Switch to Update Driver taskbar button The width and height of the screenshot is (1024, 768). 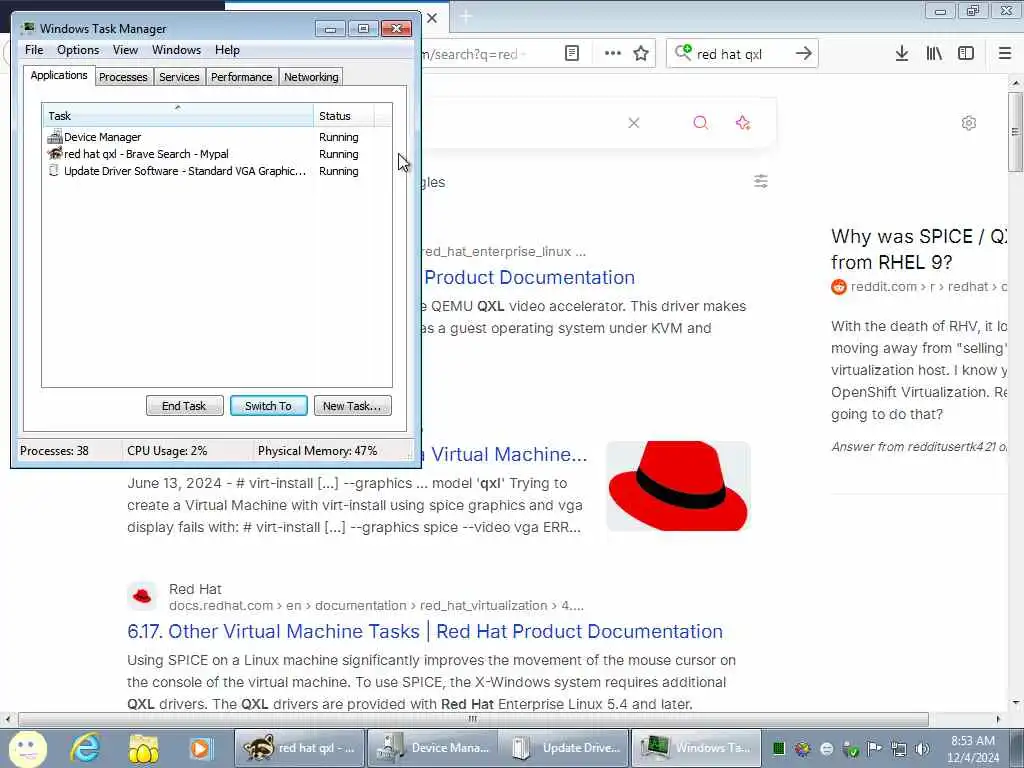pyautogui.click(x=564, y=748)
